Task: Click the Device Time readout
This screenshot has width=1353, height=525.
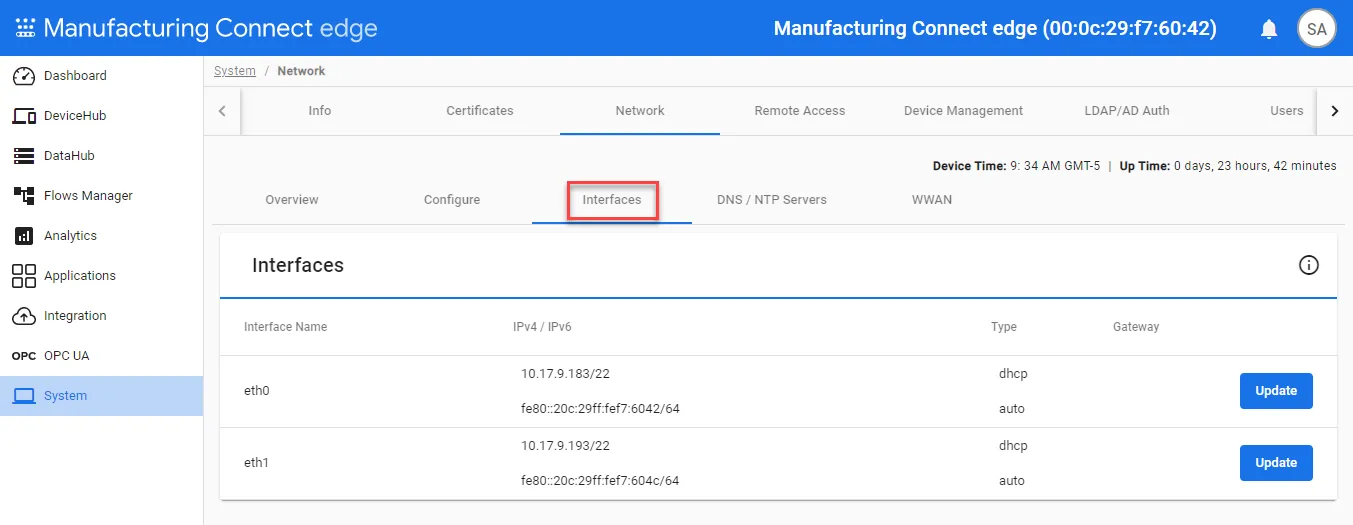Action: point(1016,166)
